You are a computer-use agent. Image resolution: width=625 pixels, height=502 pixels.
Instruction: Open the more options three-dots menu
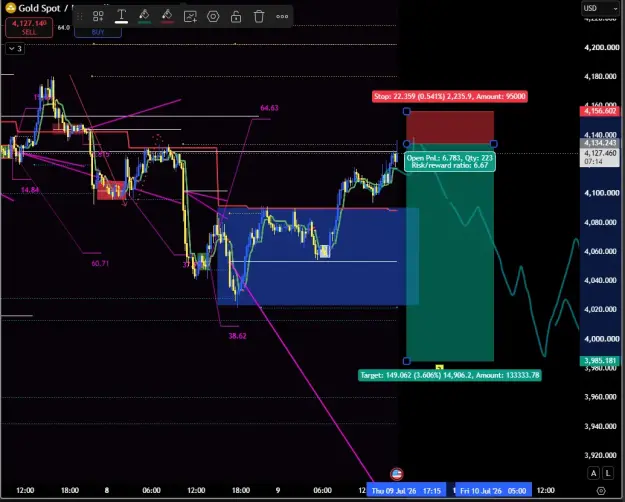pyautogui.click(x=282, y=17)
